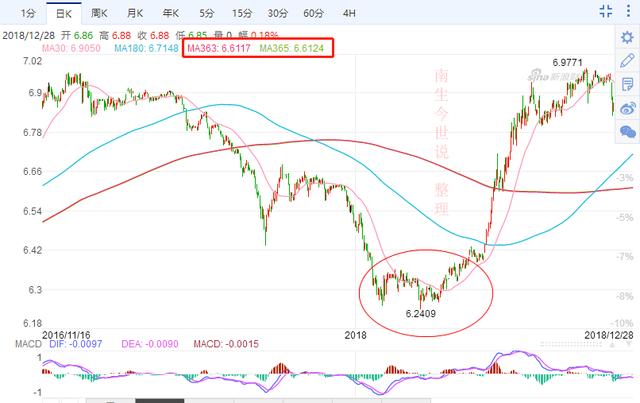Switch to 周K weekly chart
The height and width of the screenshot is (403, 640).
98,13
